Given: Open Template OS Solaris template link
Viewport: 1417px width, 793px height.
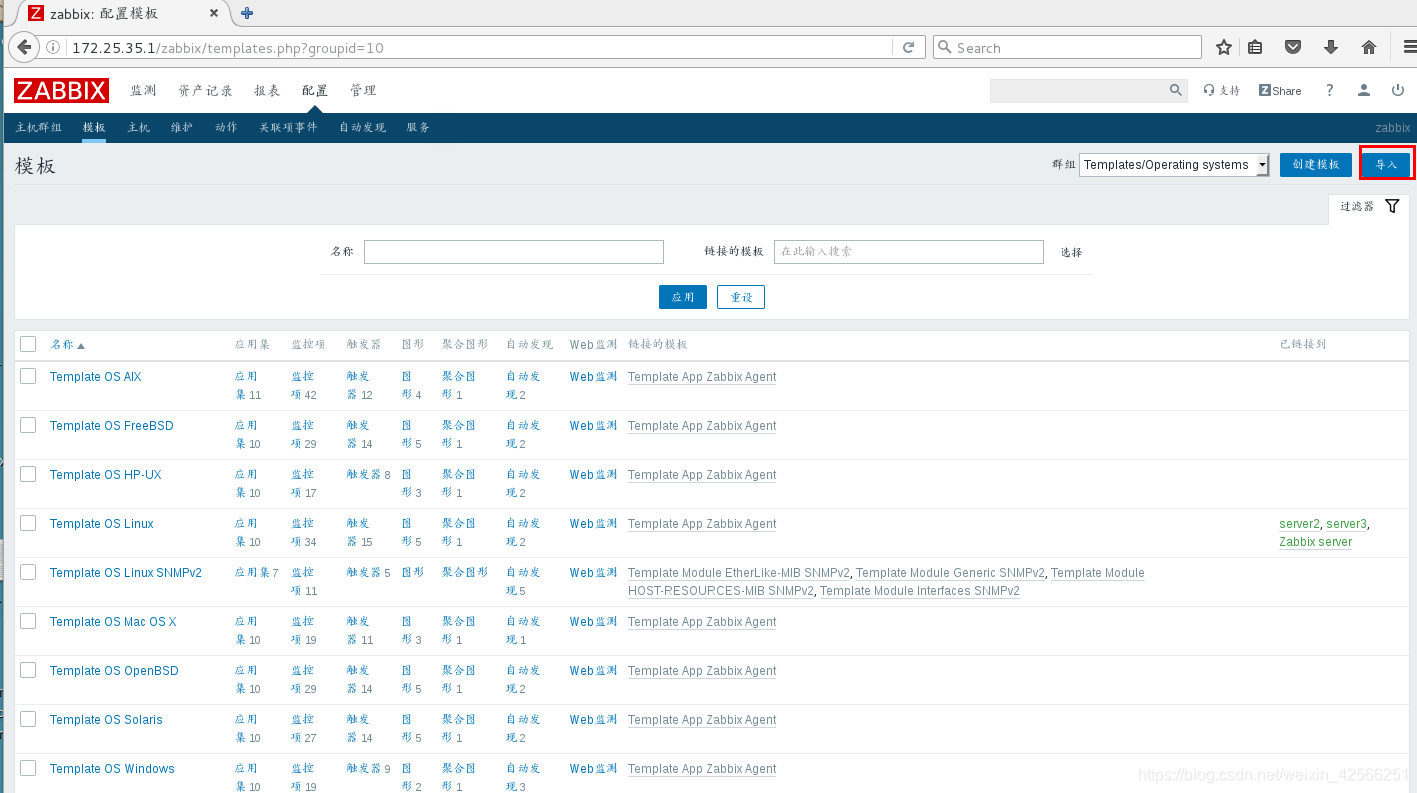Looking at the screenshot, I should click(x=106, y=719).
